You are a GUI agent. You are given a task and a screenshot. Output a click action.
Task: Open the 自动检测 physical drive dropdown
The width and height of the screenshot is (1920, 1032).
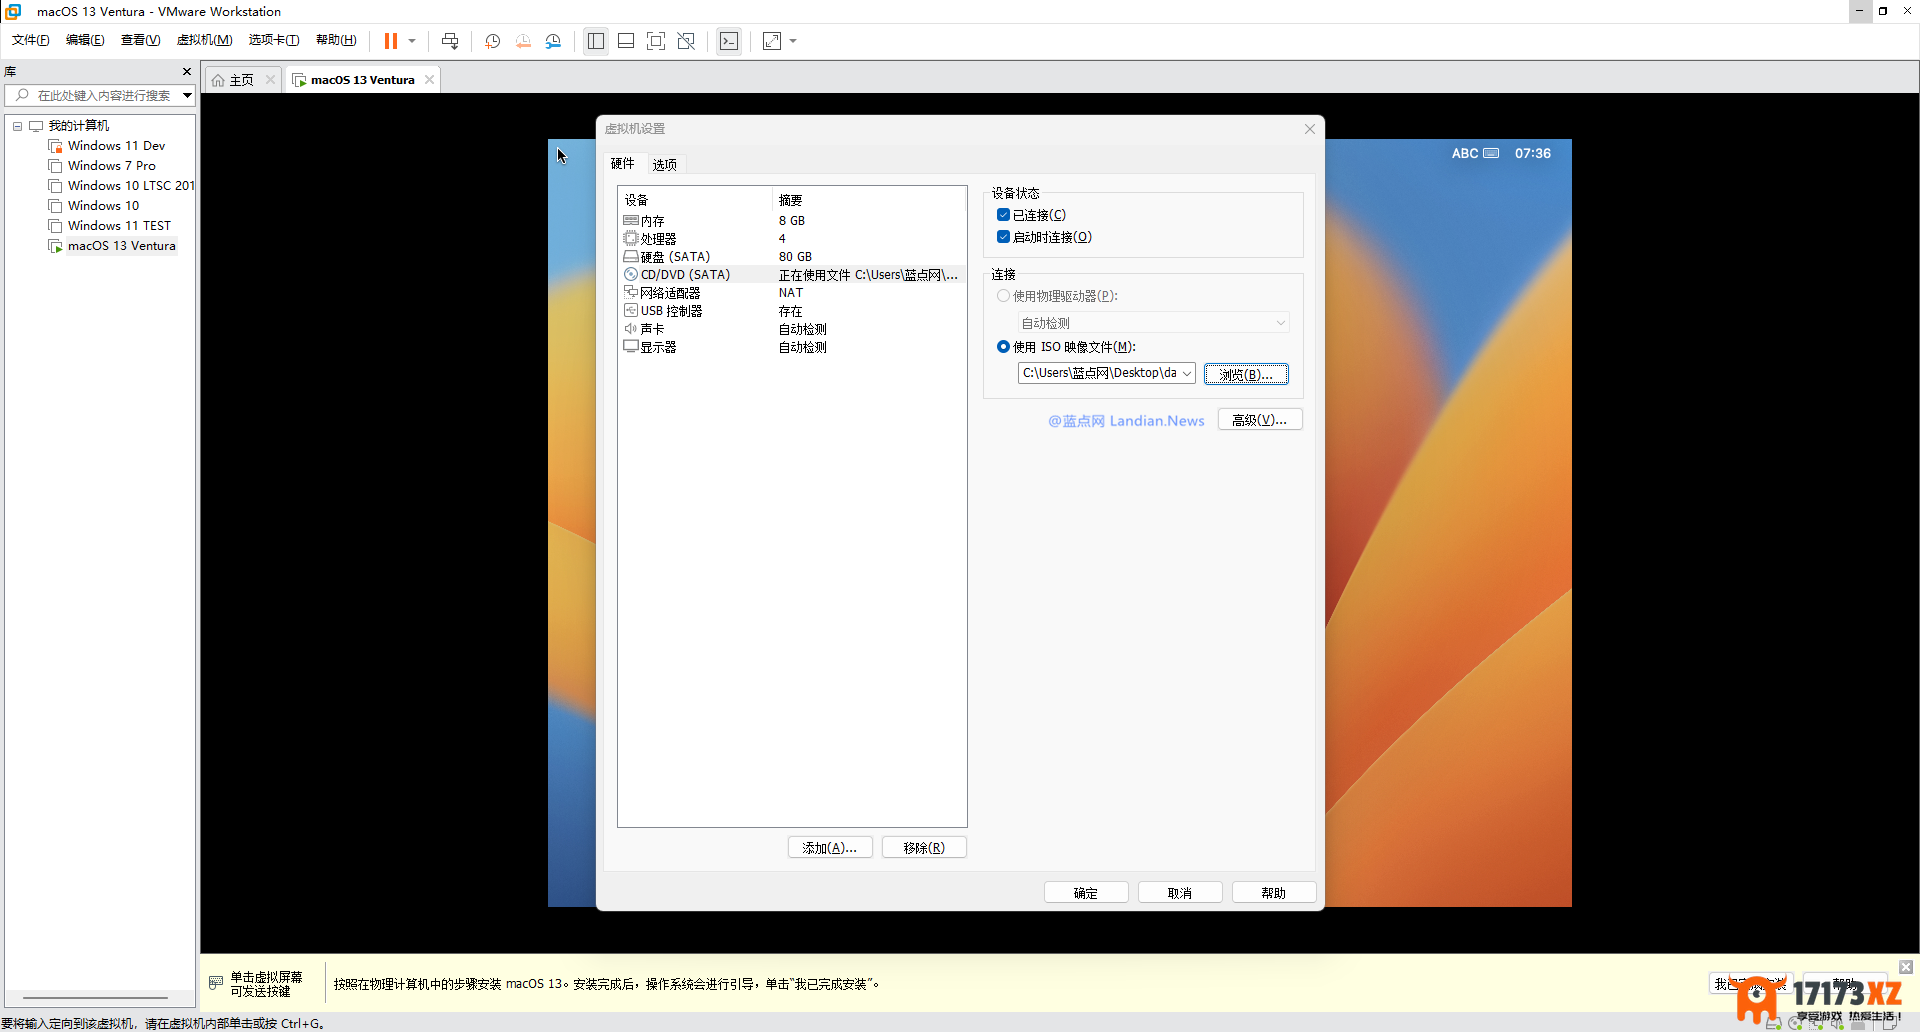[x=1153, y=323]
